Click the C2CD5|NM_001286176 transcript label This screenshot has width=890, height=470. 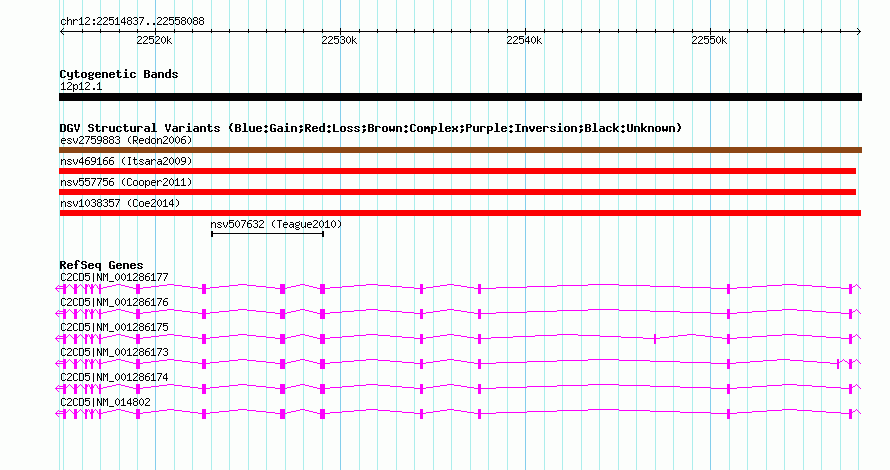114,303
